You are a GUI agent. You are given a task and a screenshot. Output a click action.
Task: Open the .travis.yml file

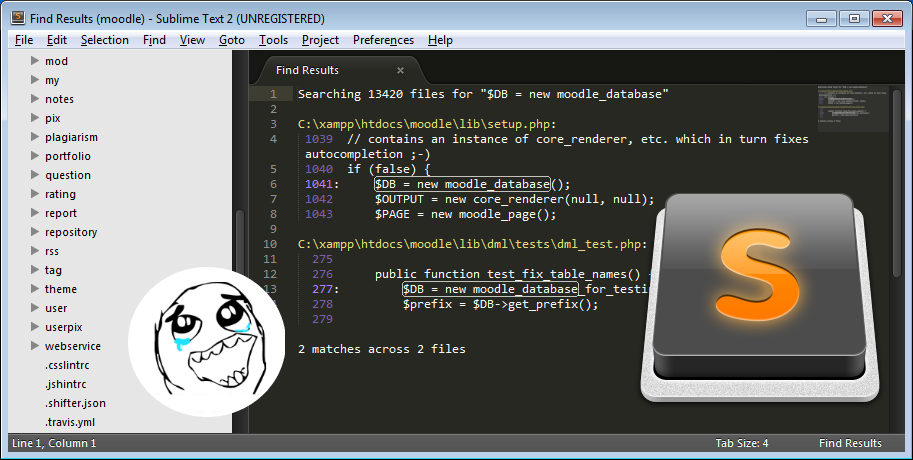pyautogui.click(x=70, y=422)
